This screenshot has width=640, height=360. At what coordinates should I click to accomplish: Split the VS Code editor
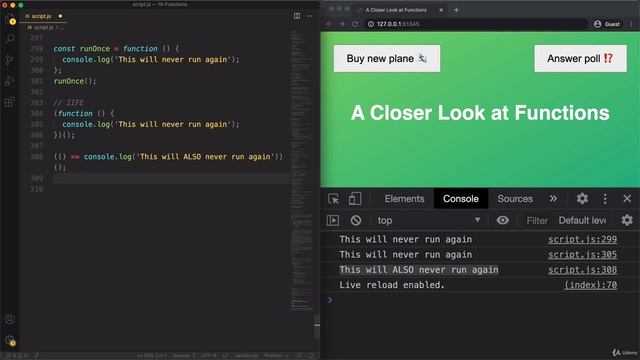click(x=297, y=16)
